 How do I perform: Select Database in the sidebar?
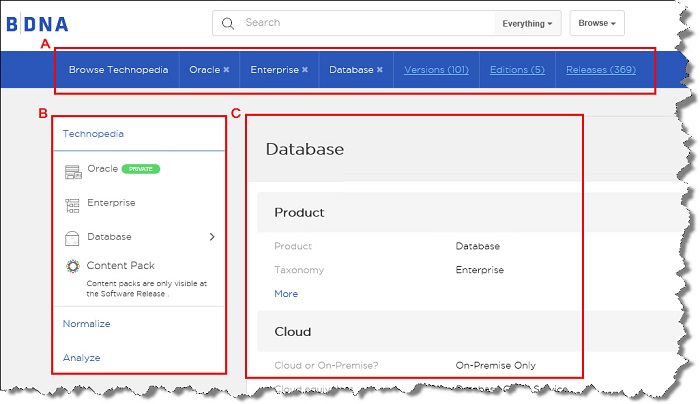pyautogui.click(x=109, y=237)
